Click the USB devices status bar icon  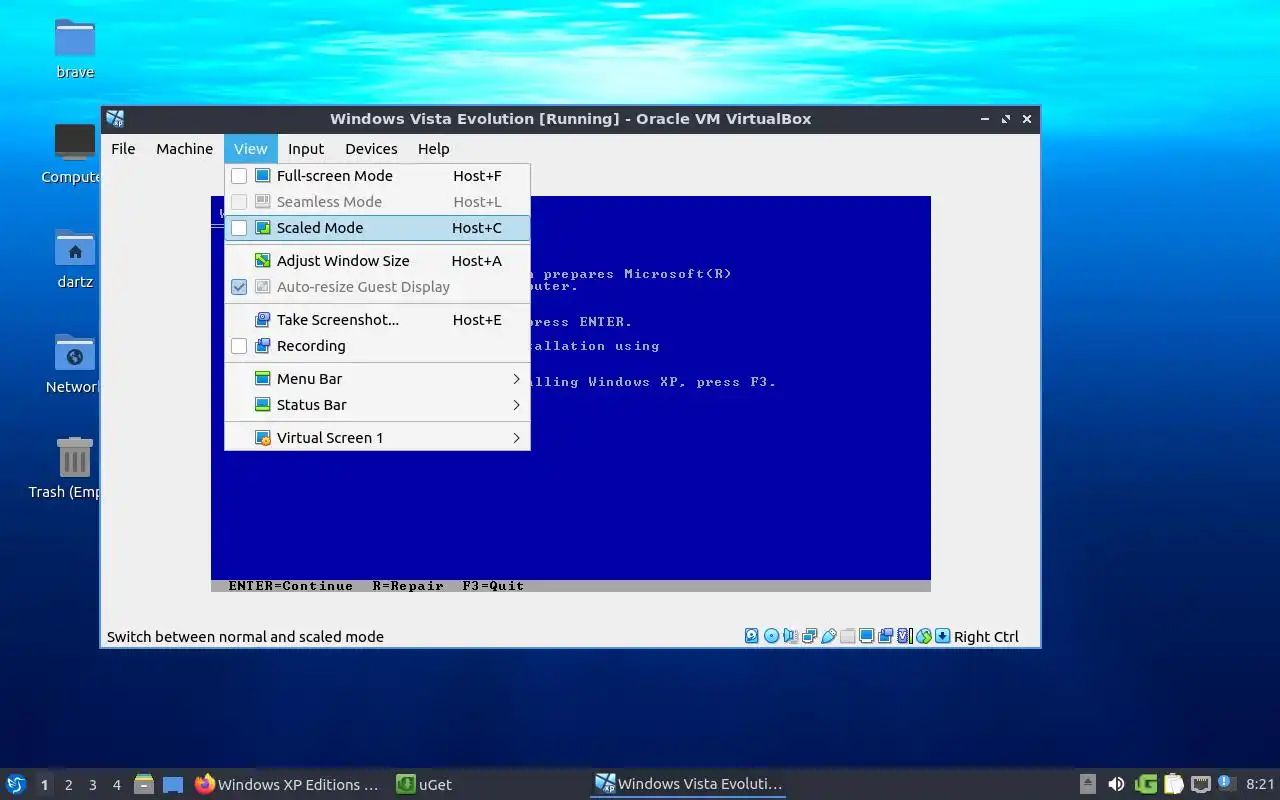(x=828, y=636)
